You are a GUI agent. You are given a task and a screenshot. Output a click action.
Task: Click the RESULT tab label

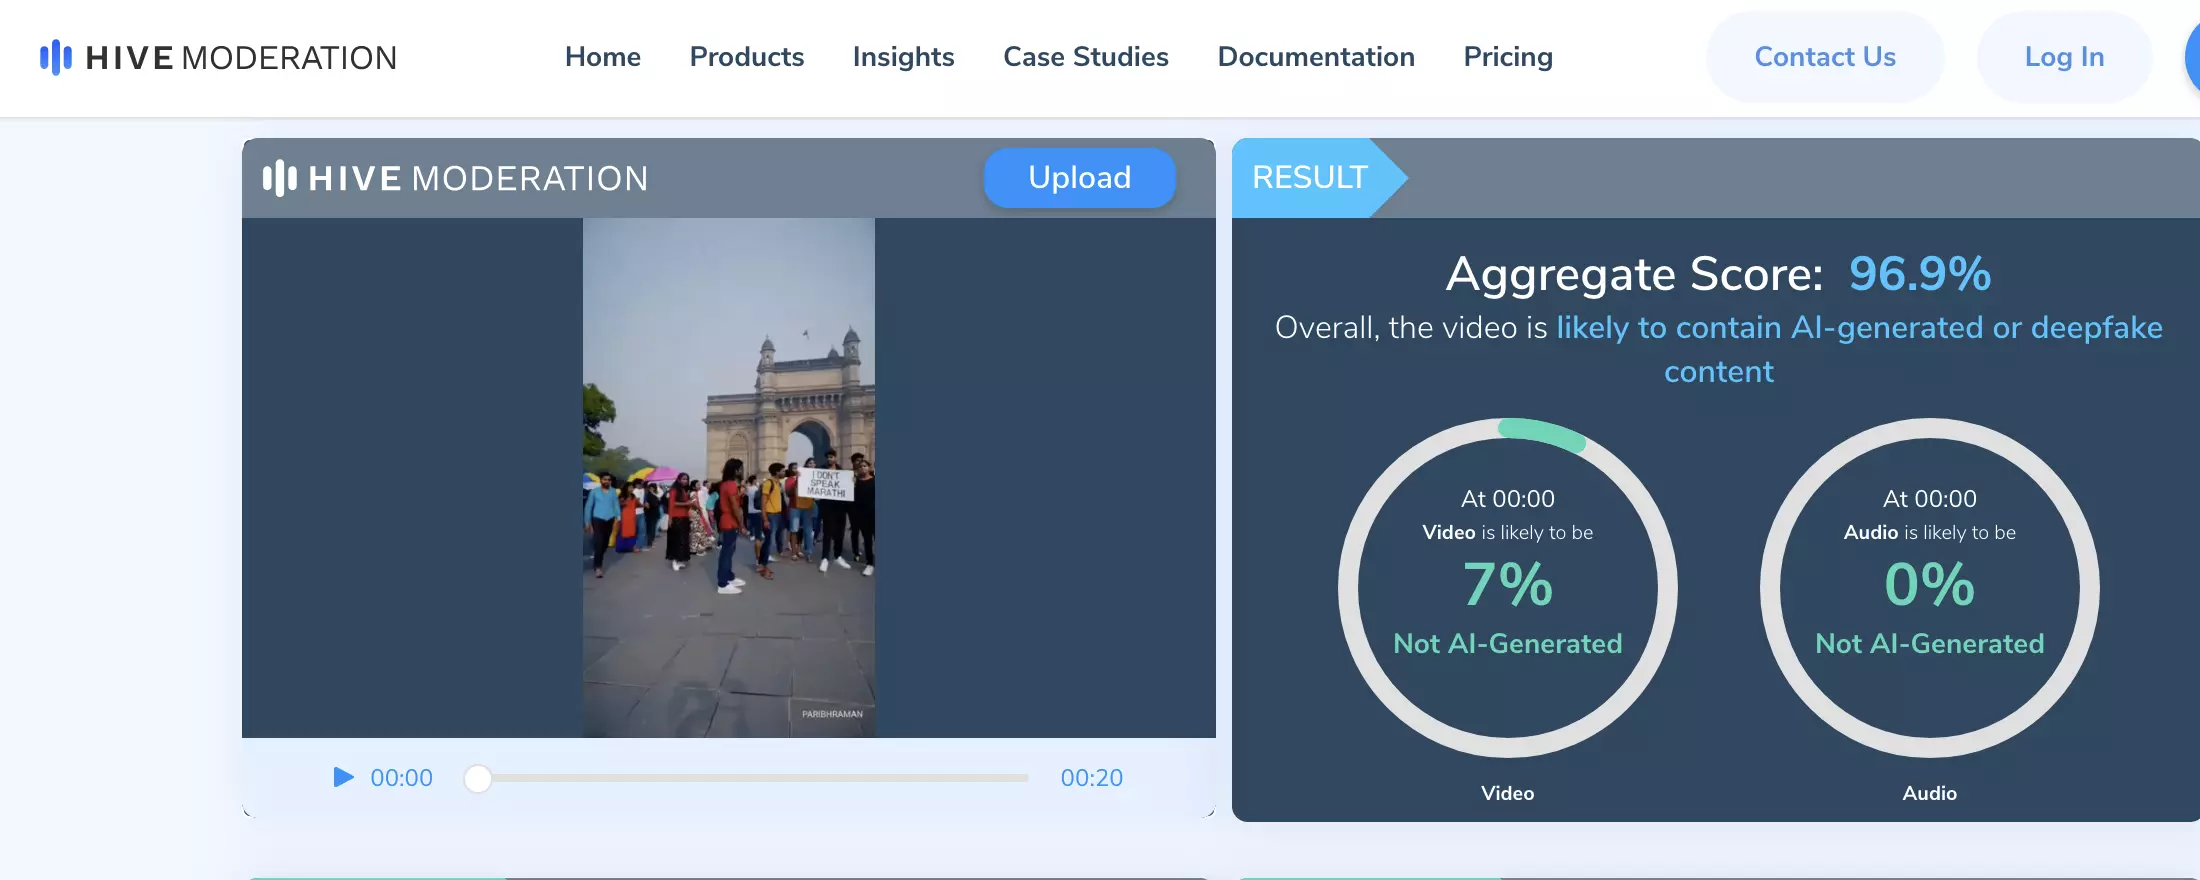point(1310,177)
